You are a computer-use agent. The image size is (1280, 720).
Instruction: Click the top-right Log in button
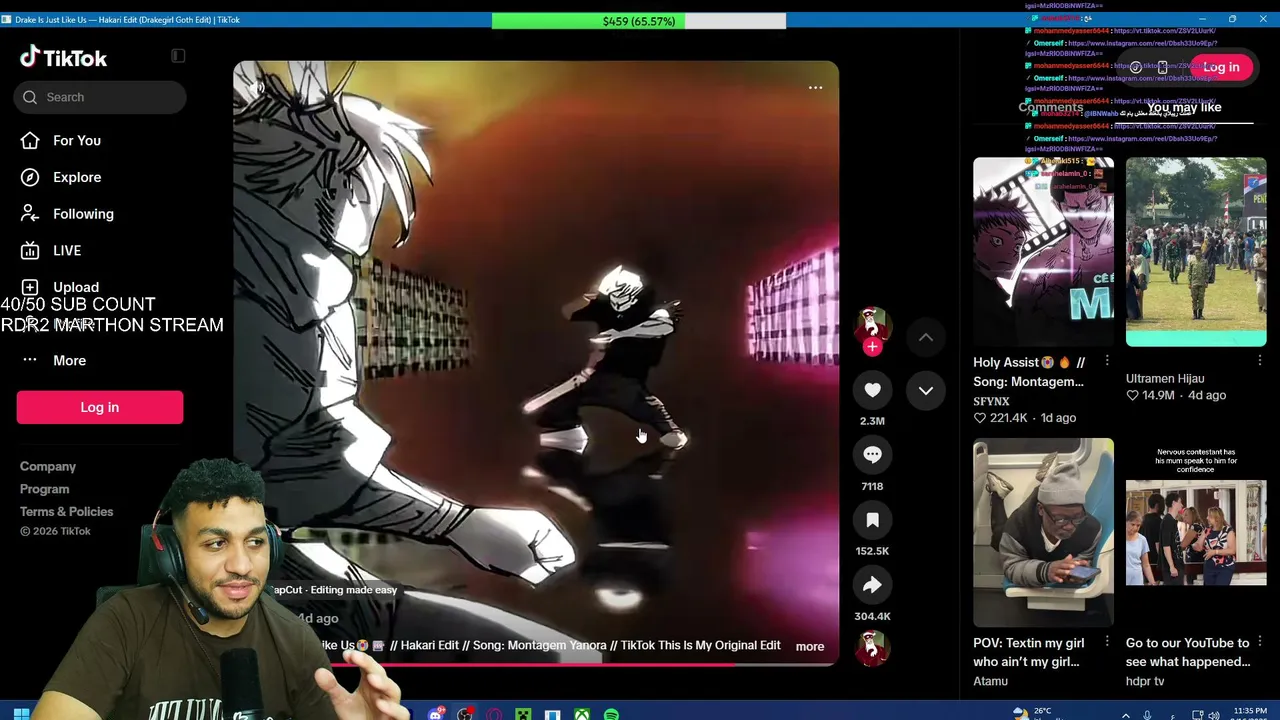click(x=1221, y=67)
